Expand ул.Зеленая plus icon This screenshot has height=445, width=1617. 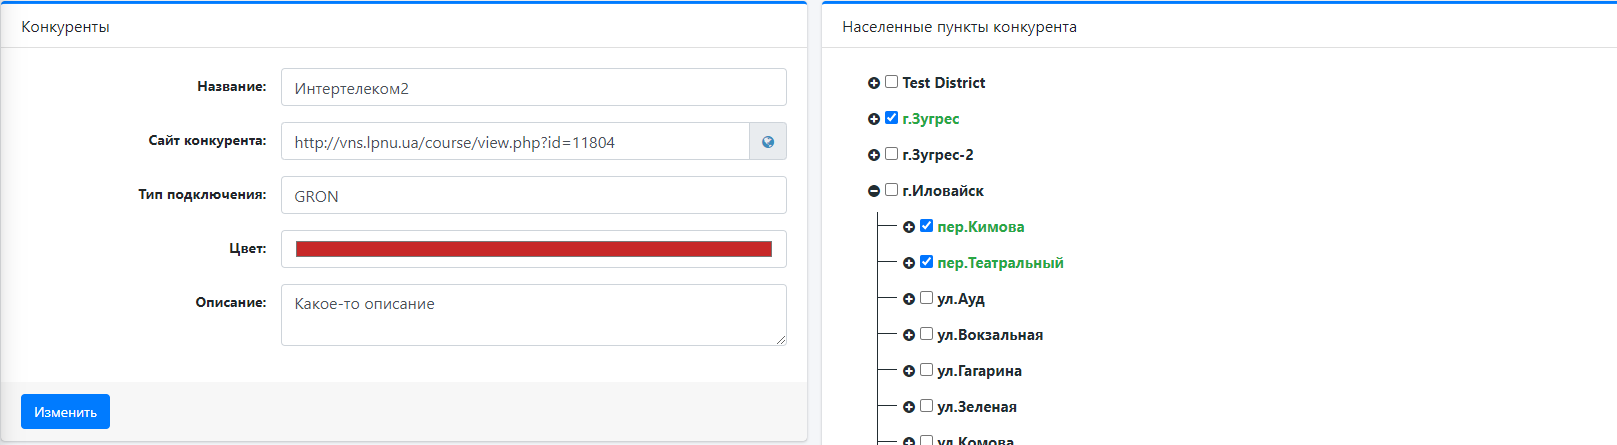pos(909,407)
